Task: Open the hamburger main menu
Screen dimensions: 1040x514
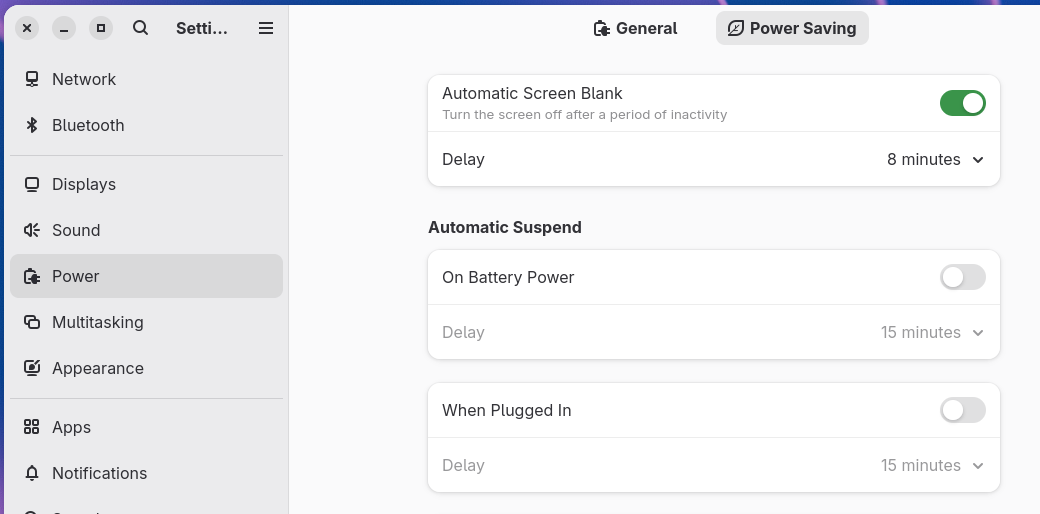Action: coord(266,28)
